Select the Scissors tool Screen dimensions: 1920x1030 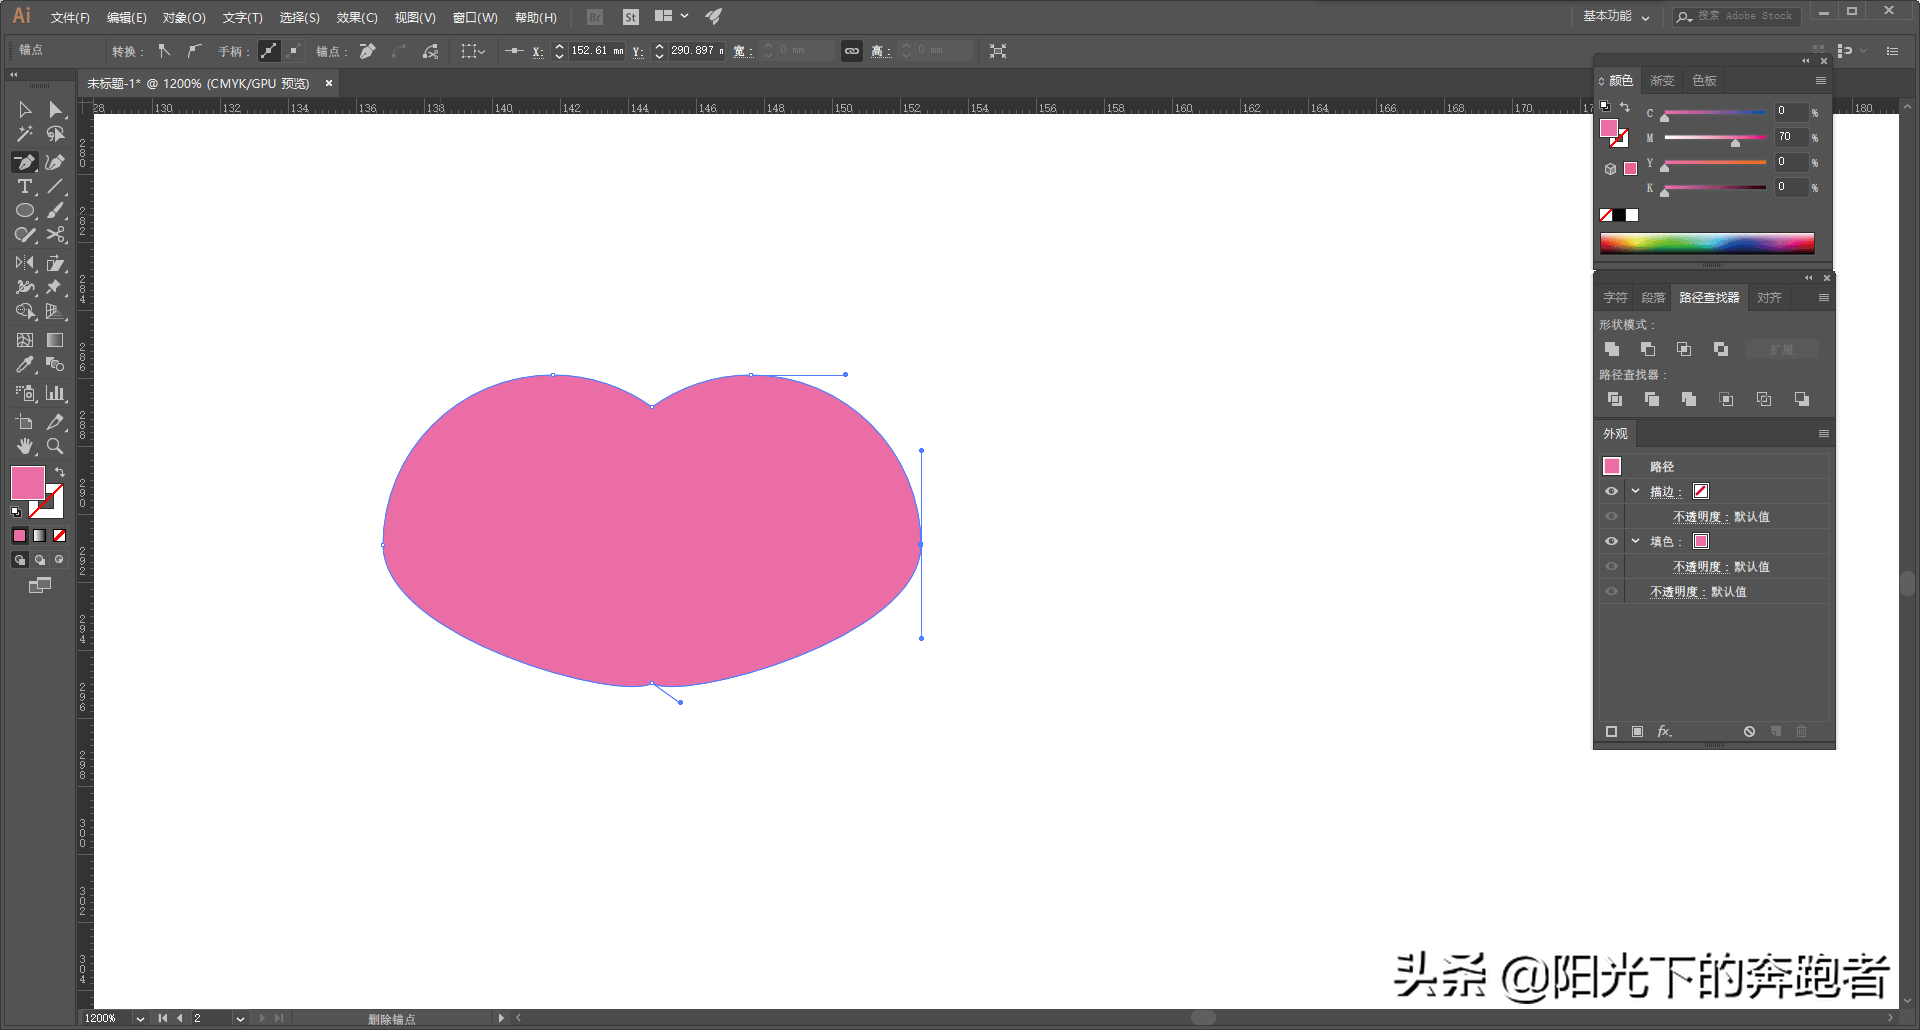tap(56, 235)
